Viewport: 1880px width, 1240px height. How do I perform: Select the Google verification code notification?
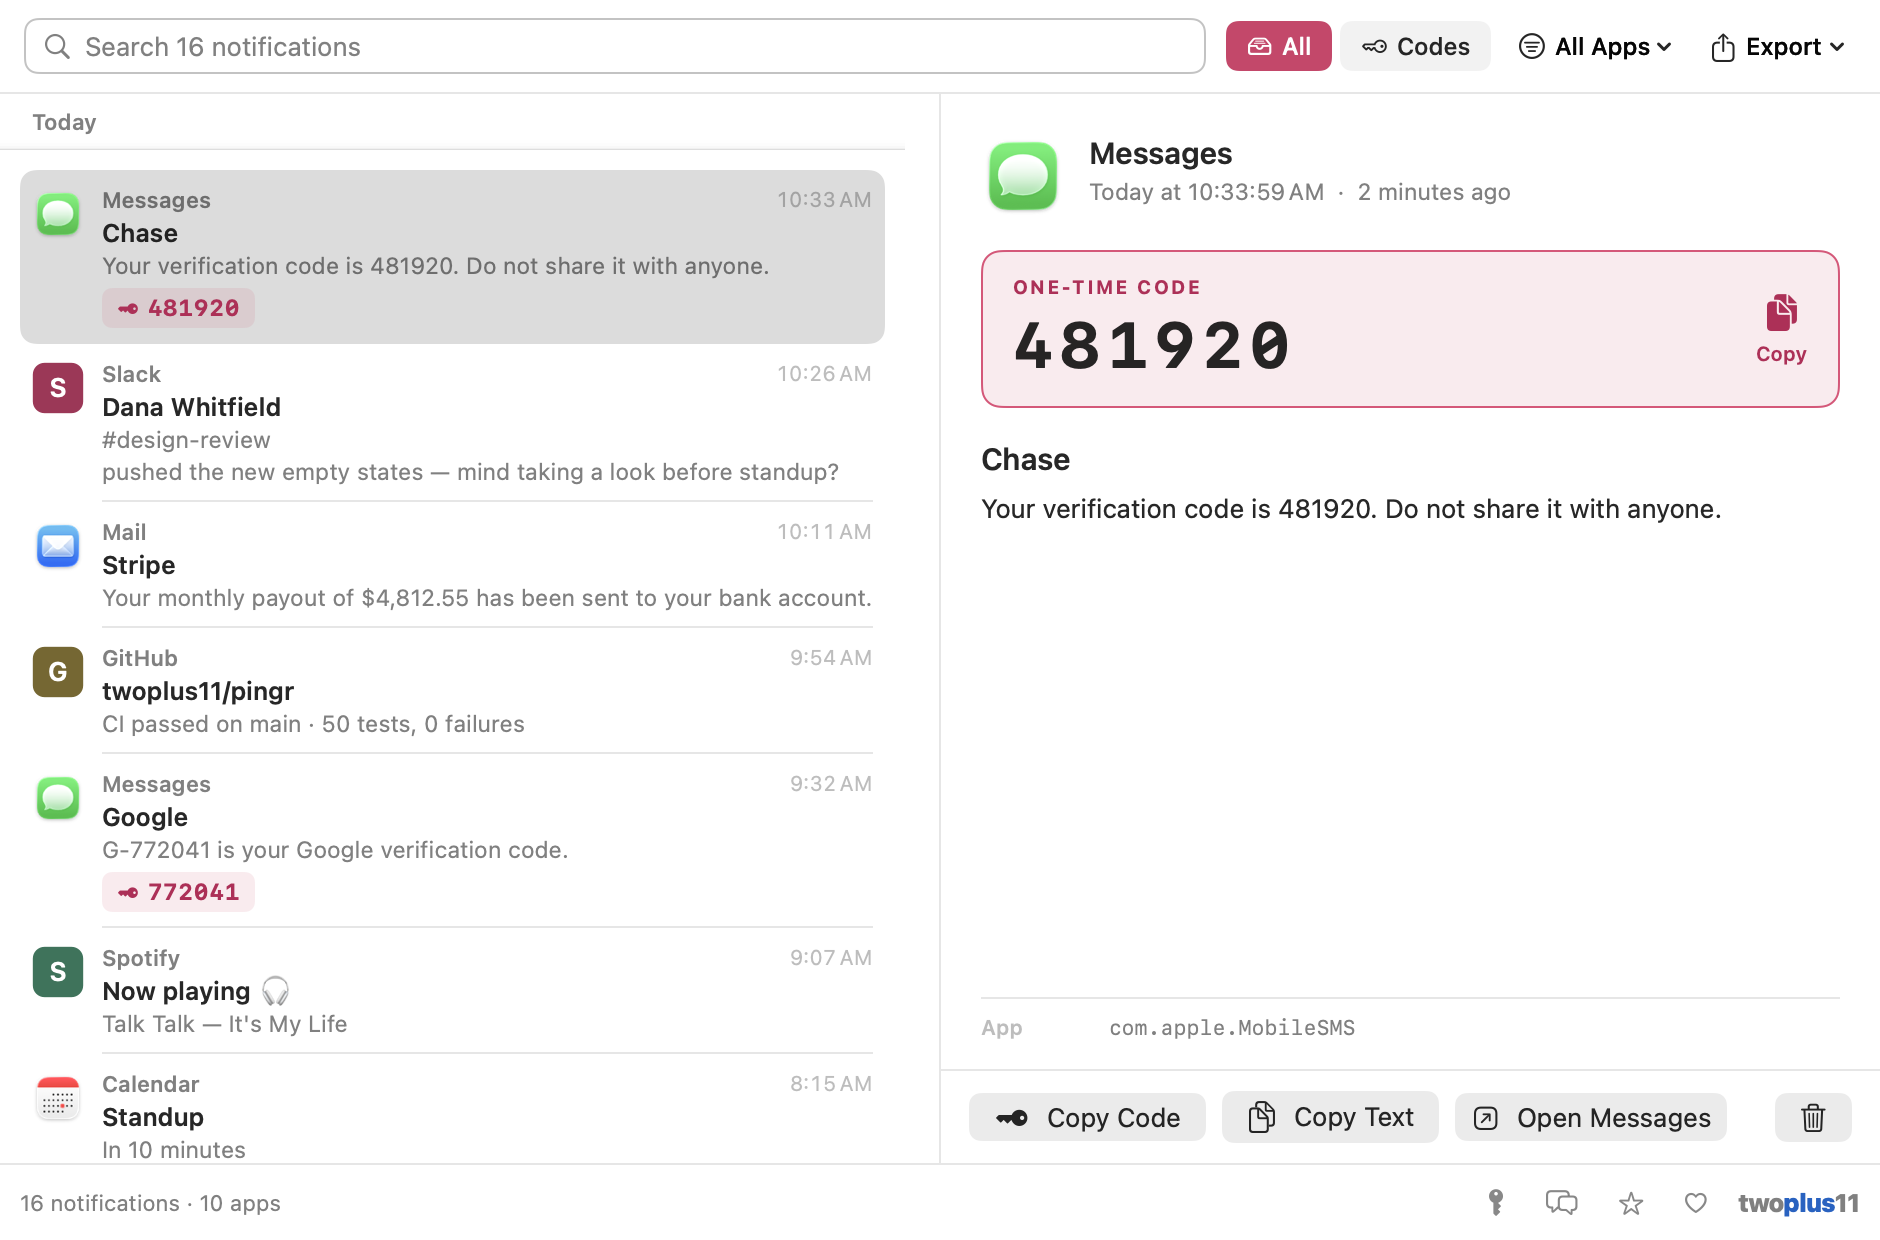[452, 841]
